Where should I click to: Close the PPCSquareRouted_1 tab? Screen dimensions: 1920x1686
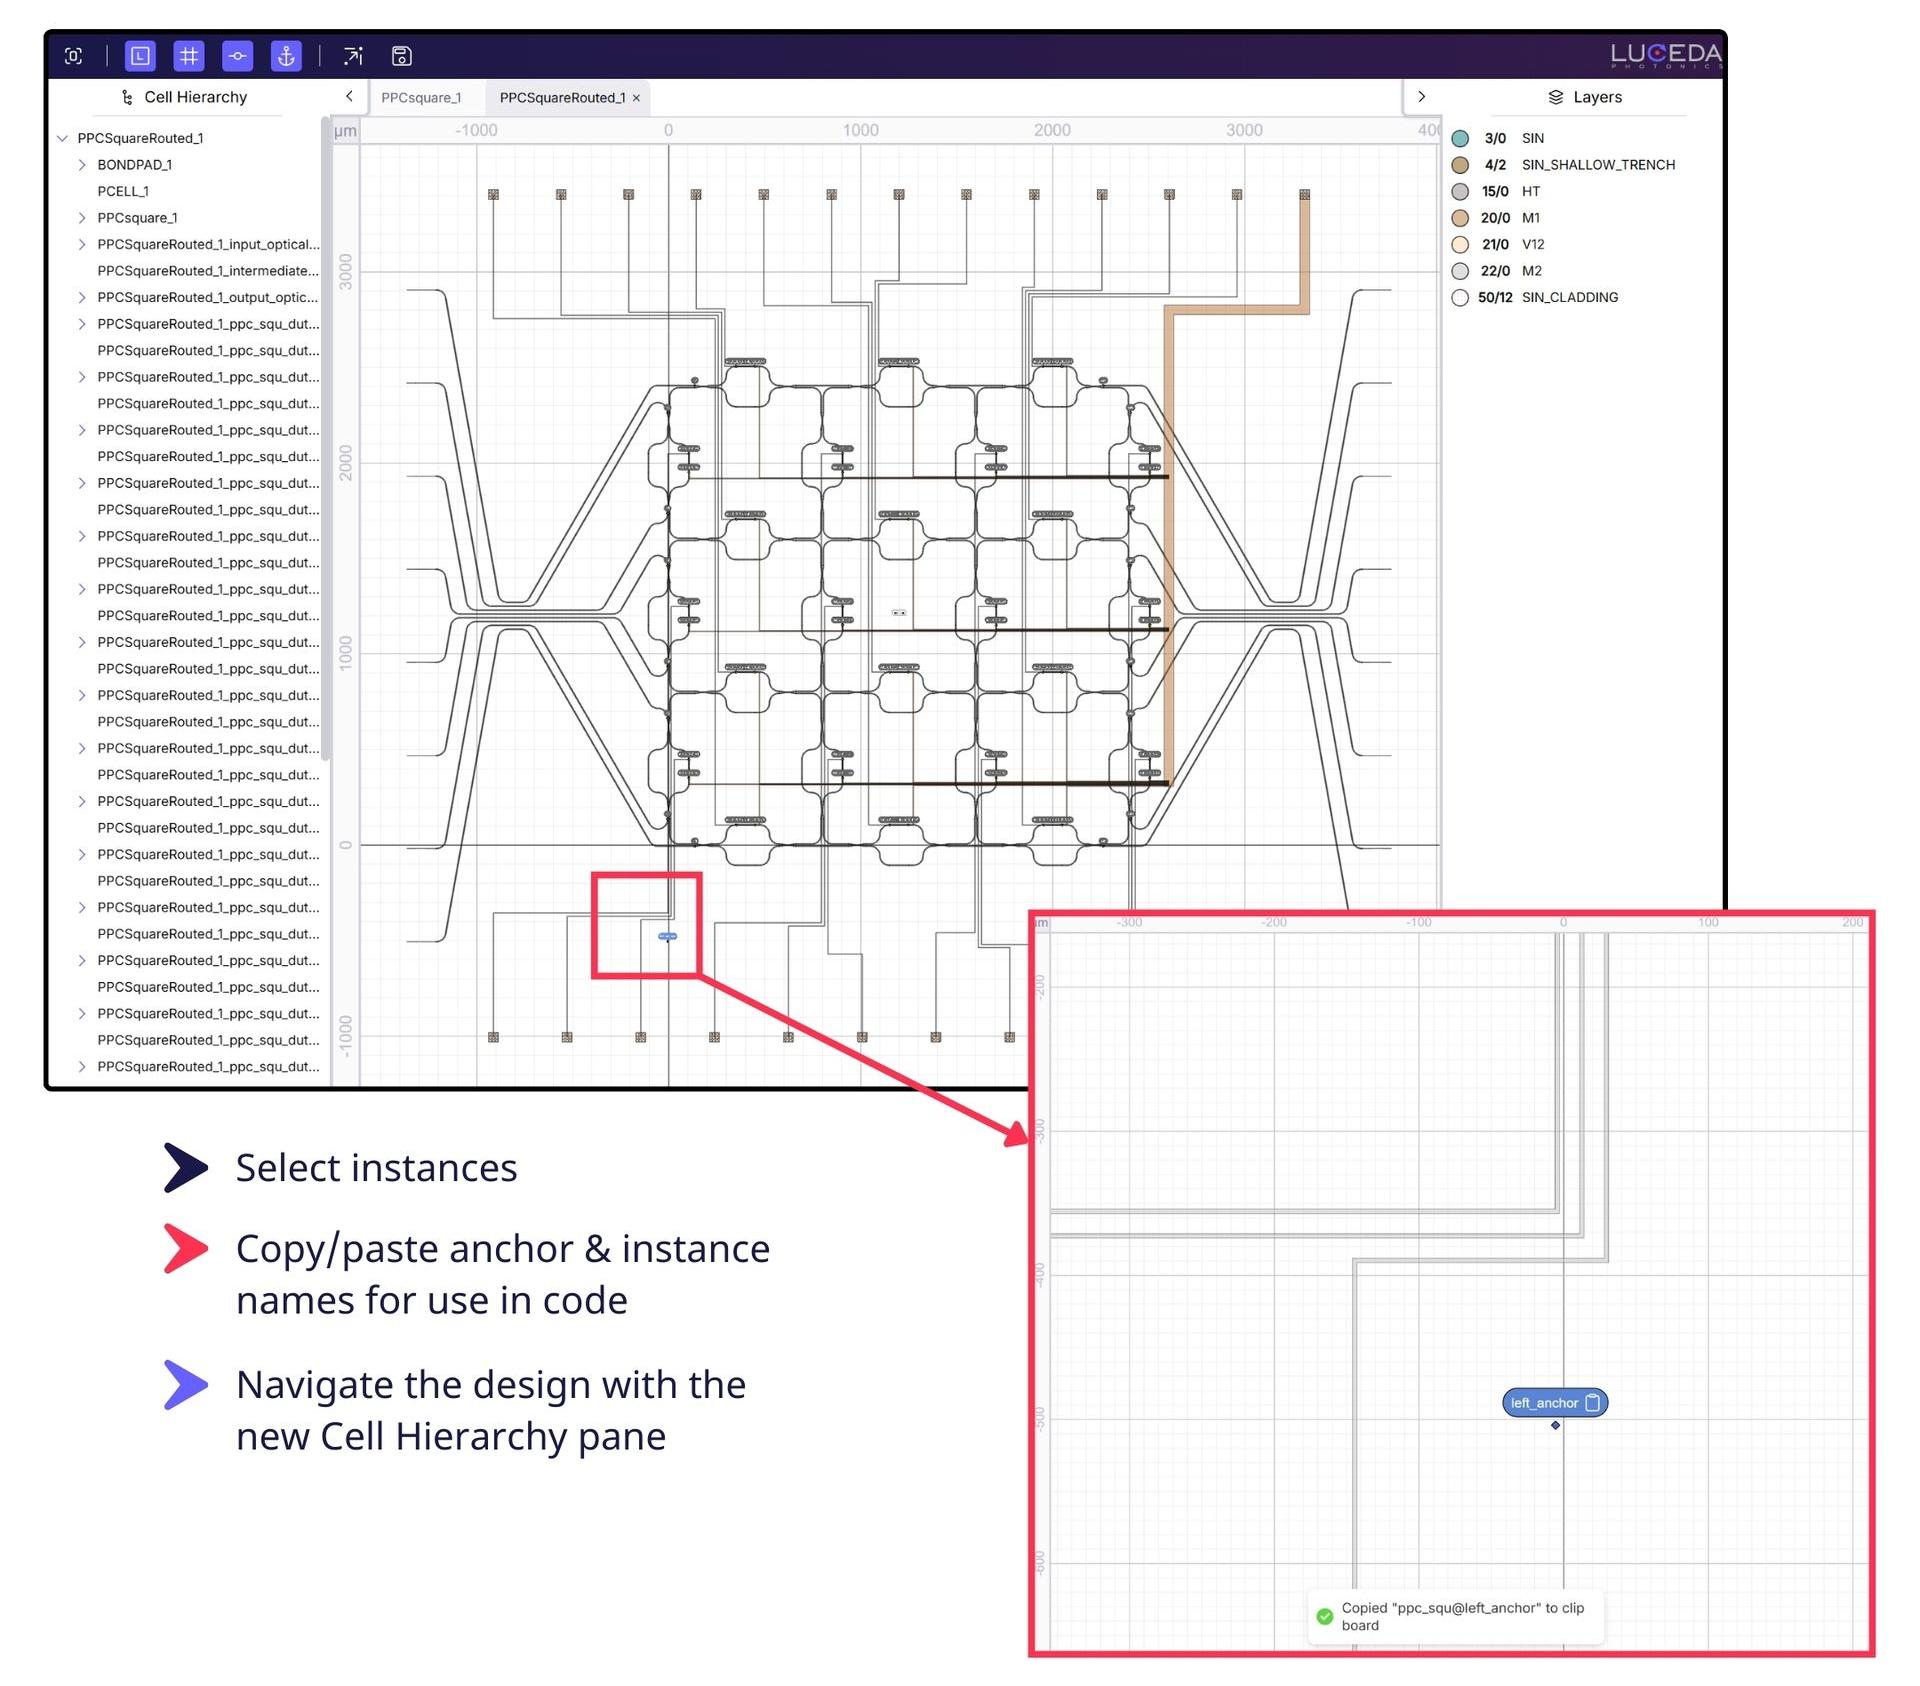click(636, 98)
